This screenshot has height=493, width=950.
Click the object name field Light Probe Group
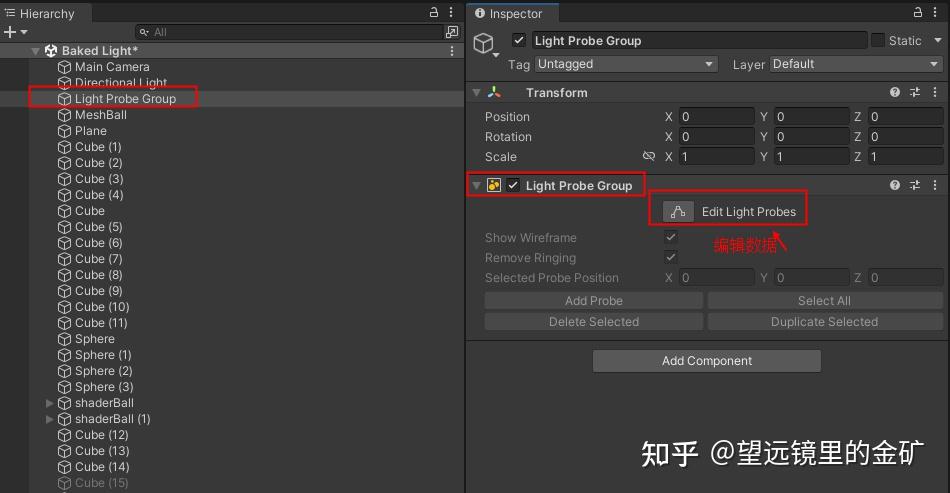(699, 41)
